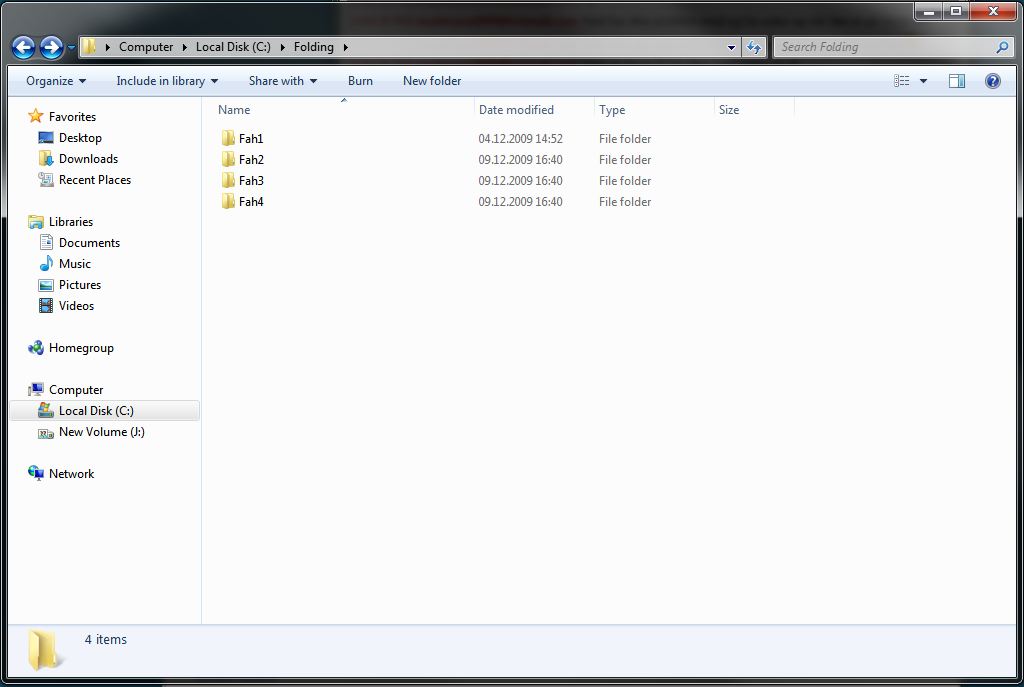Open New Volume (J:) drive
1024x687 pixels.
[102, 431]
